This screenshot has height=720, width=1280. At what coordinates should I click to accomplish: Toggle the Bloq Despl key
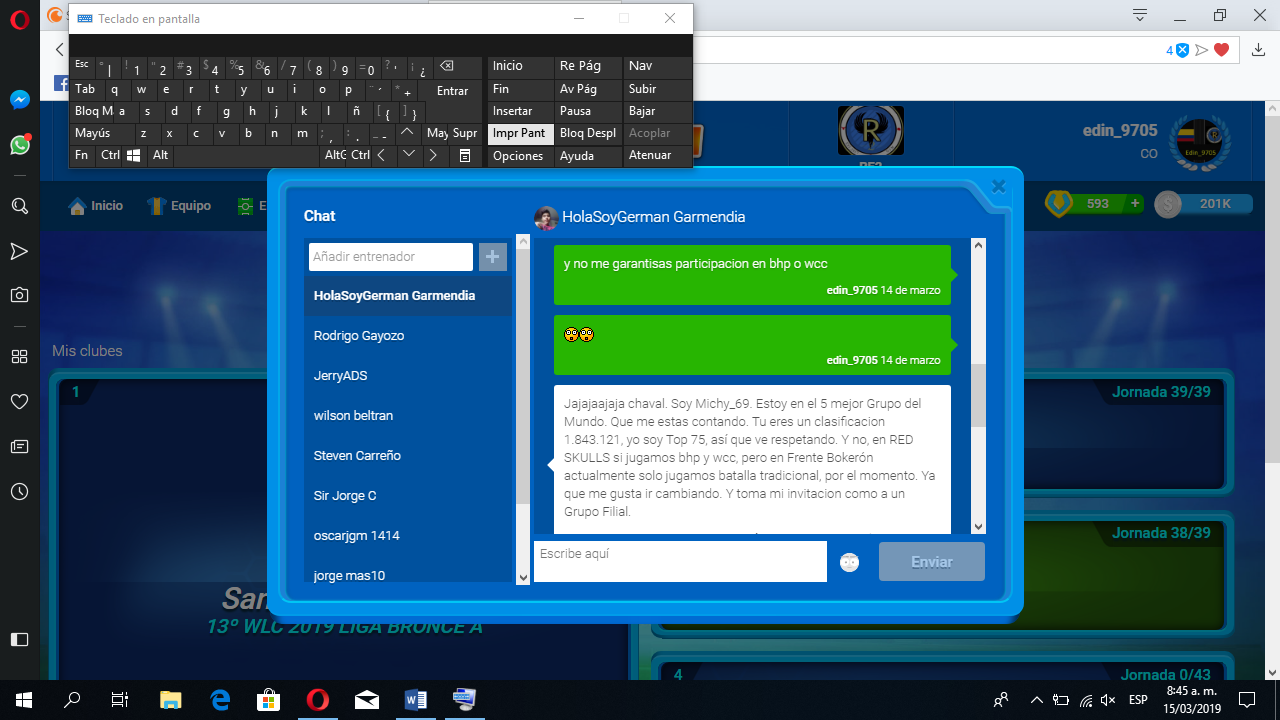(x=588, y=133)
